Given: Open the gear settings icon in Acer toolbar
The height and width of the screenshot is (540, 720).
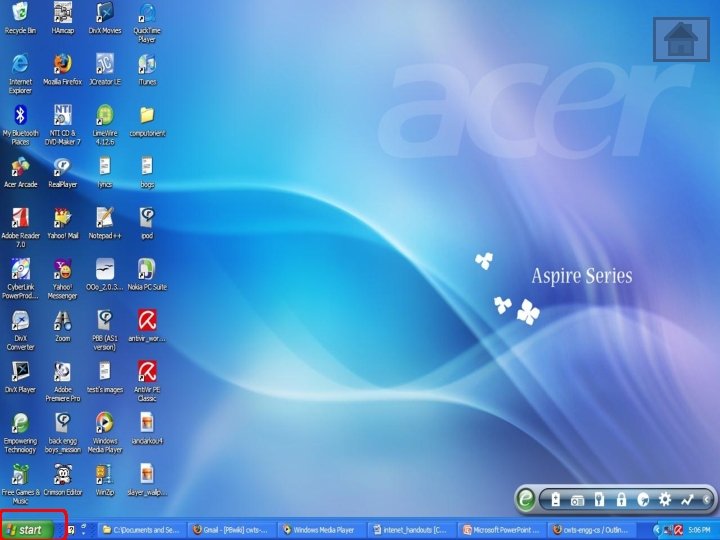Looking at the screenshot, I should click(665, 499).
